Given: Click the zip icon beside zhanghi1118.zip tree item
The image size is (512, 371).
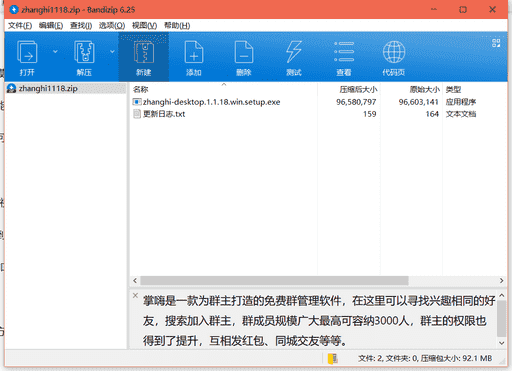Looking at the screenshot, I should [12, 88].
